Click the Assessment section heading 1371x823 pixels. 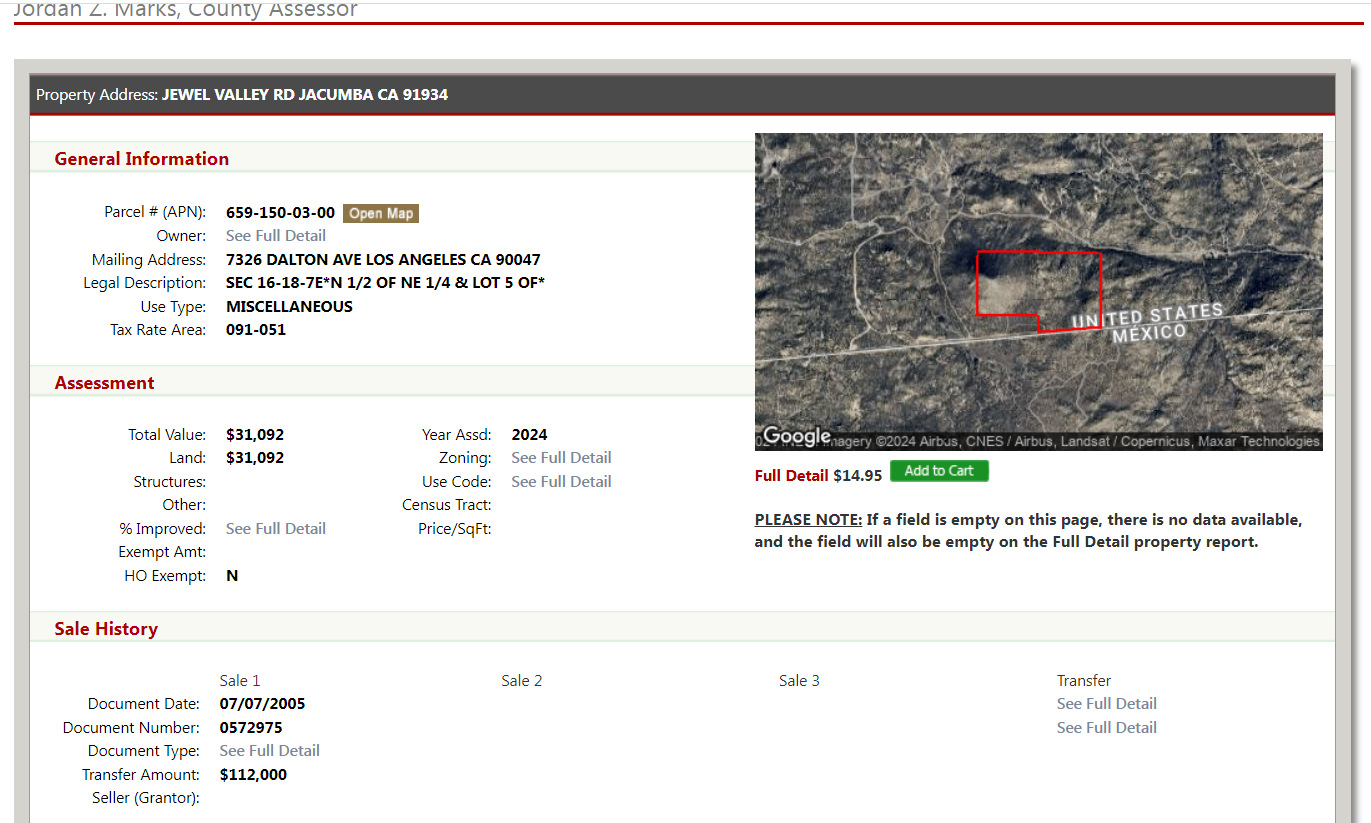point(104,383)
